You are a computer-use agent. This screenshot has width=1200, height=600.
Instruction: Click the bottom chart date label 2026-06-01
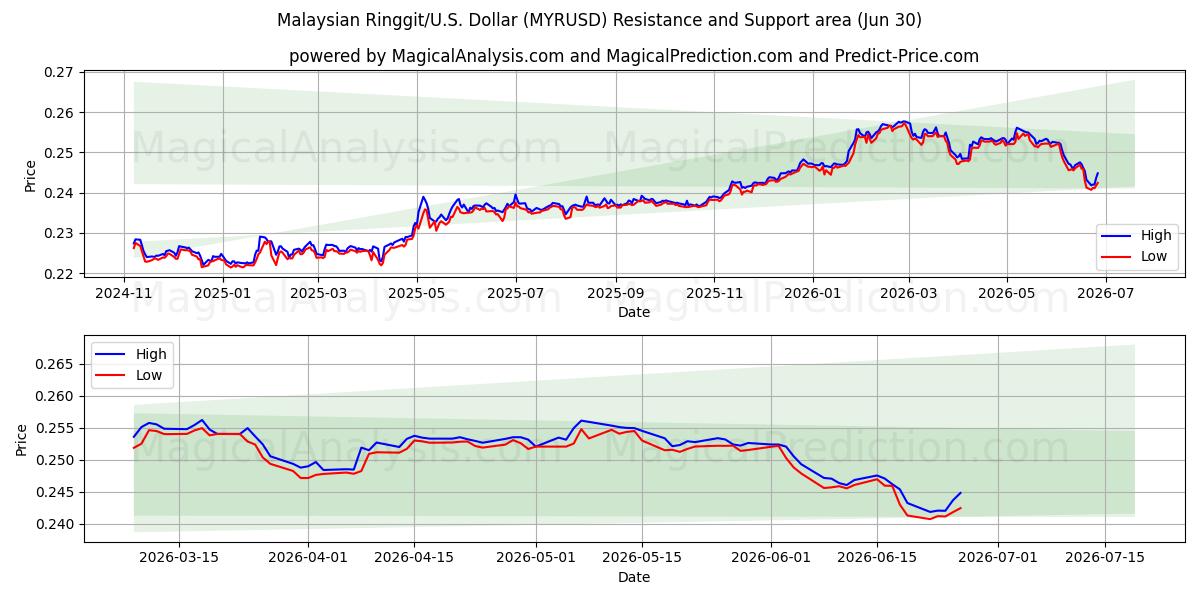pos(771,558)
